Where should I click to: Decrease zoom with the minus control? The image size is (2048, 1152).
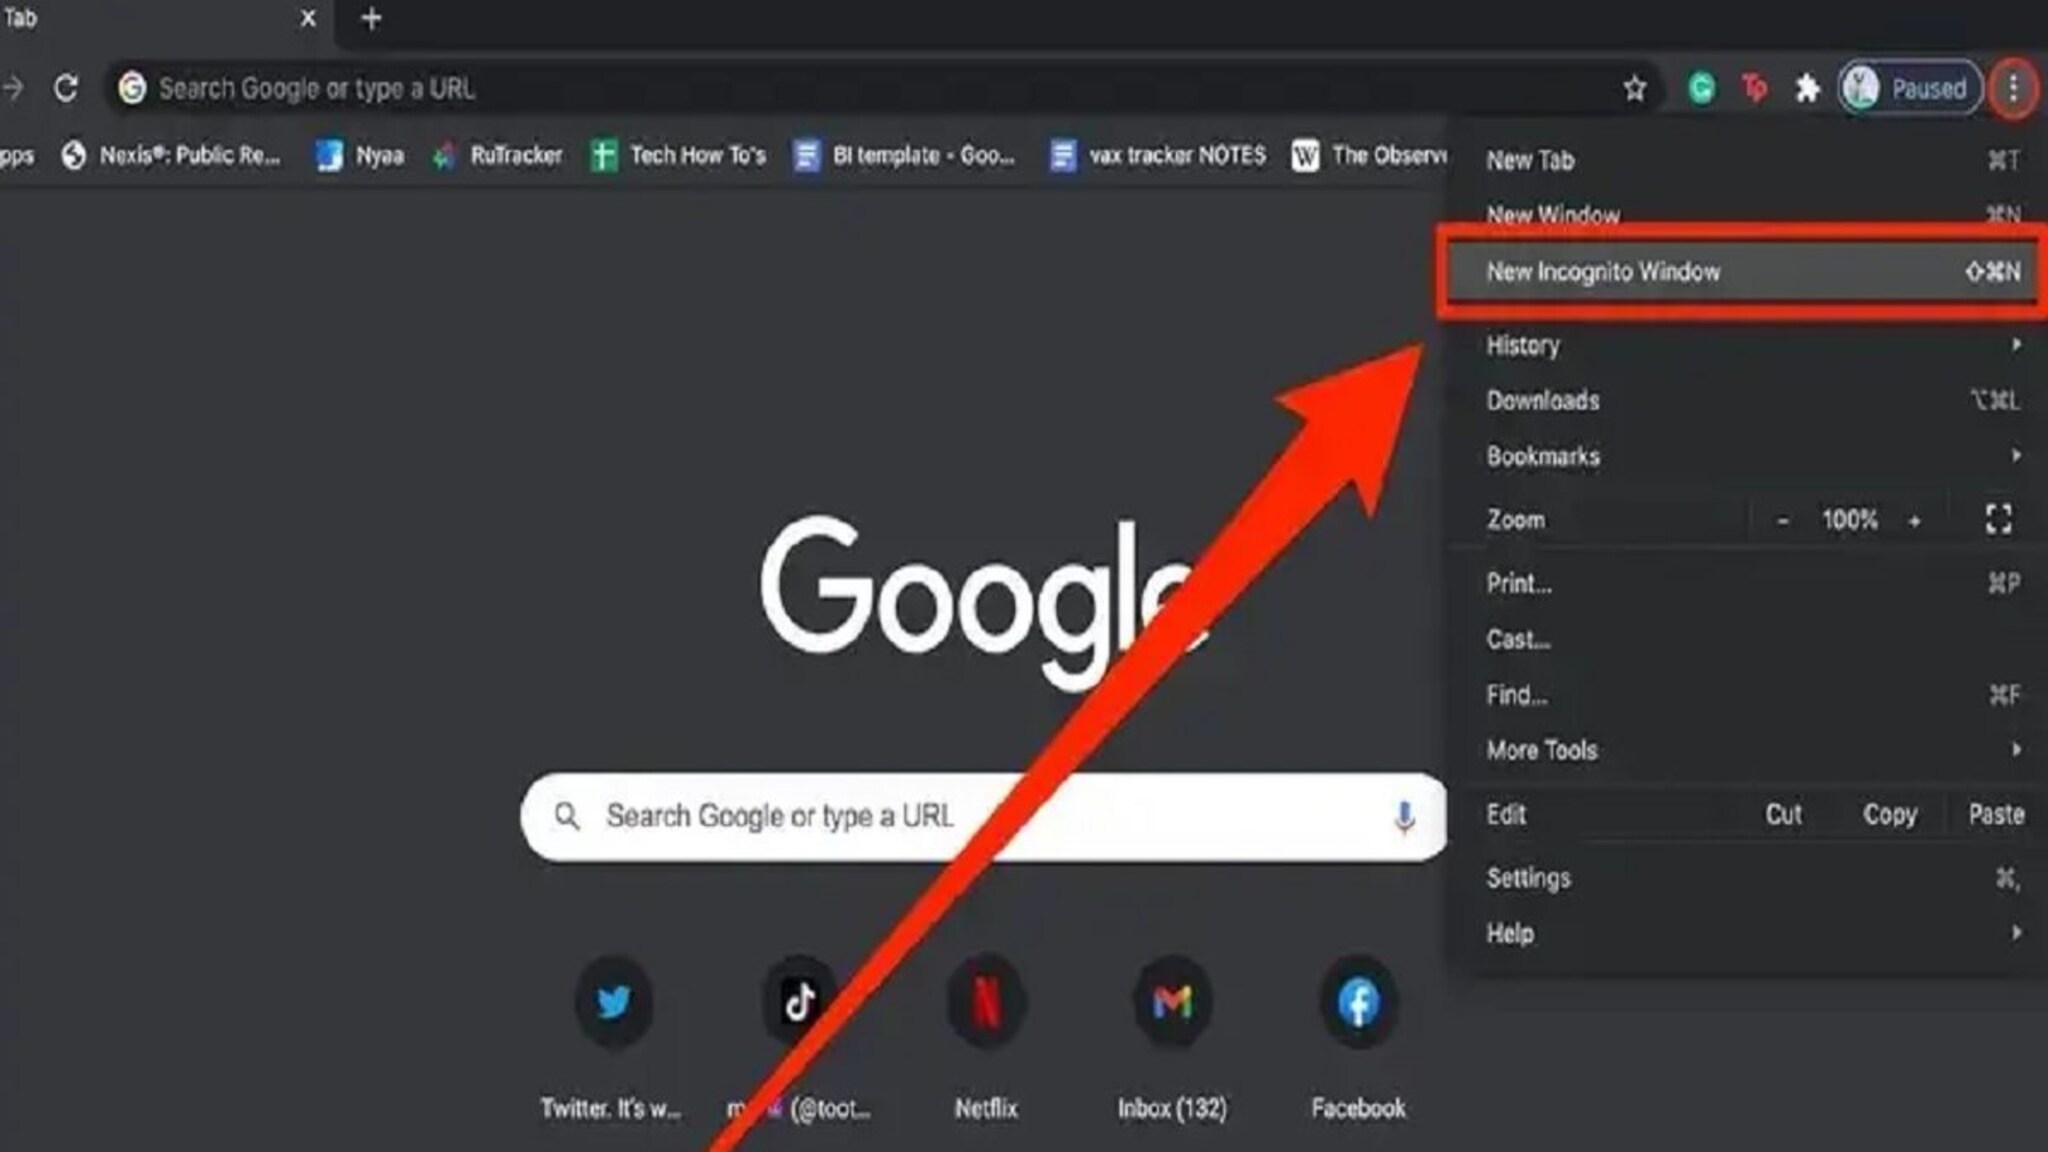tap(1783, 519)
